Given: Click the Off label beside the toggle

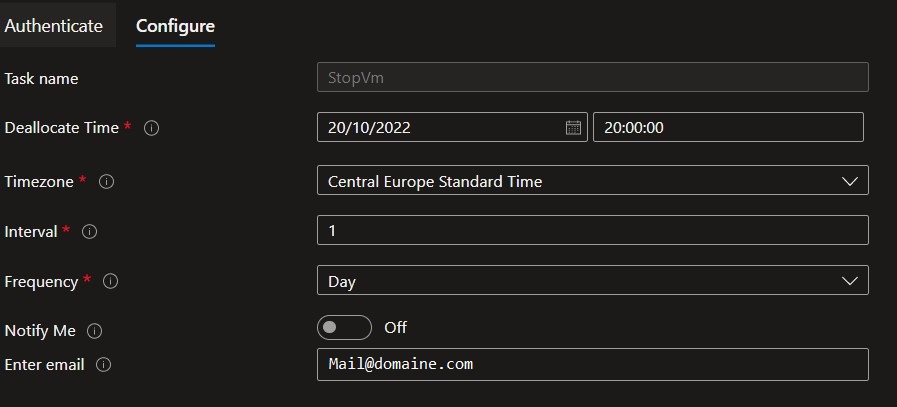Looking at the screenshot, I should [x=395, y=328].
